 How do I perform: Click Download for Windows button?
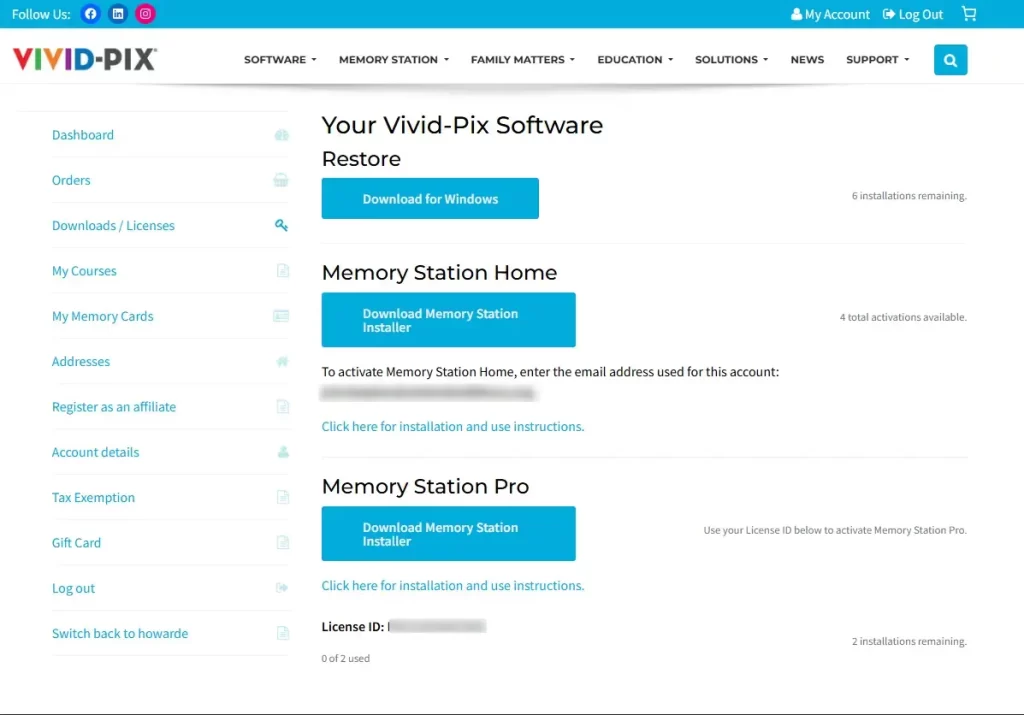[x=430, y=199]
